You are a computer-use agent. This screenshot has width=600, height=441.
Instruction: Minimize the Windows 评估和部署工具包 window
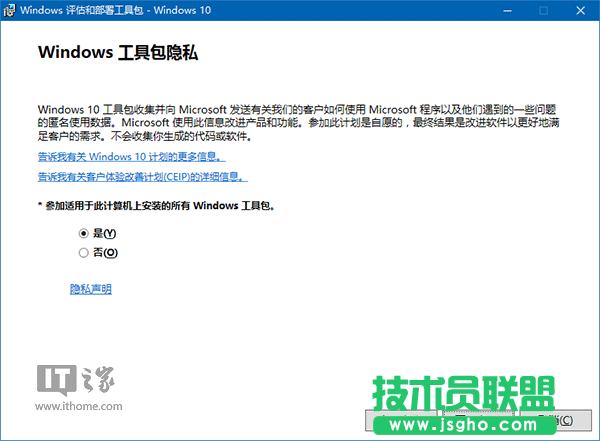507,11
